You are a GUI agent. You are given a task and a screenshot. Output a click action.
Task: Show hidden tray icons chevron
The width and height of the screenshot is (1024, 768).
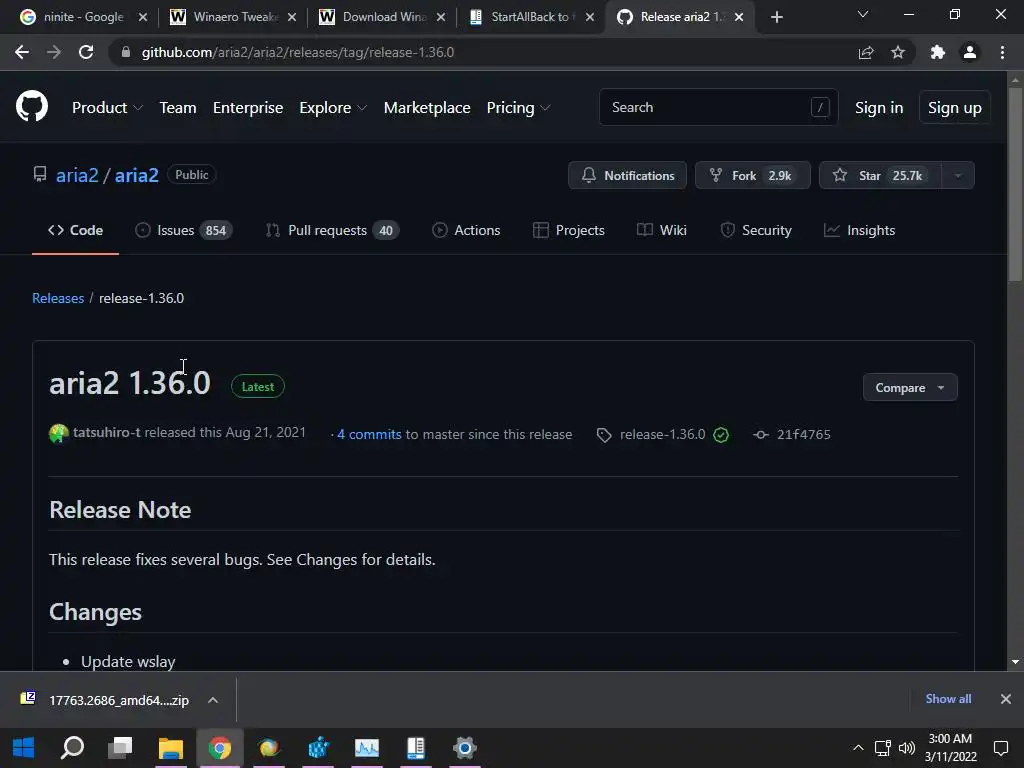(x=858, y=748)
